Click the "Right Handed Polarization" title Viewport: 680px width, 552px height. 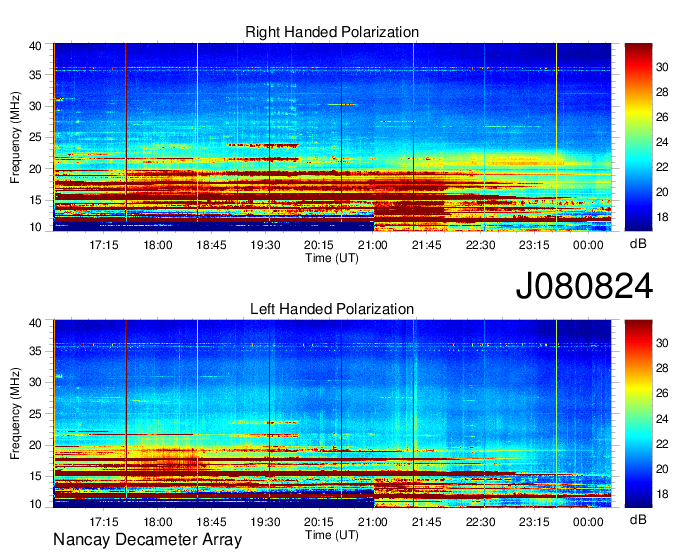pyautogui.click(x=332, y=32)
